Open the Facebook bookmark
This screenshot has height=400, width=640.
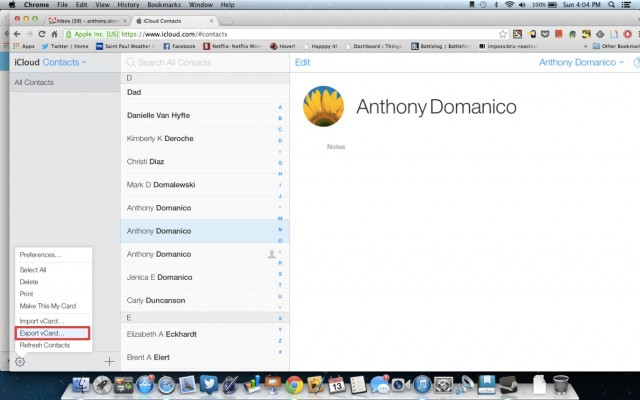(x=179, y=46)
